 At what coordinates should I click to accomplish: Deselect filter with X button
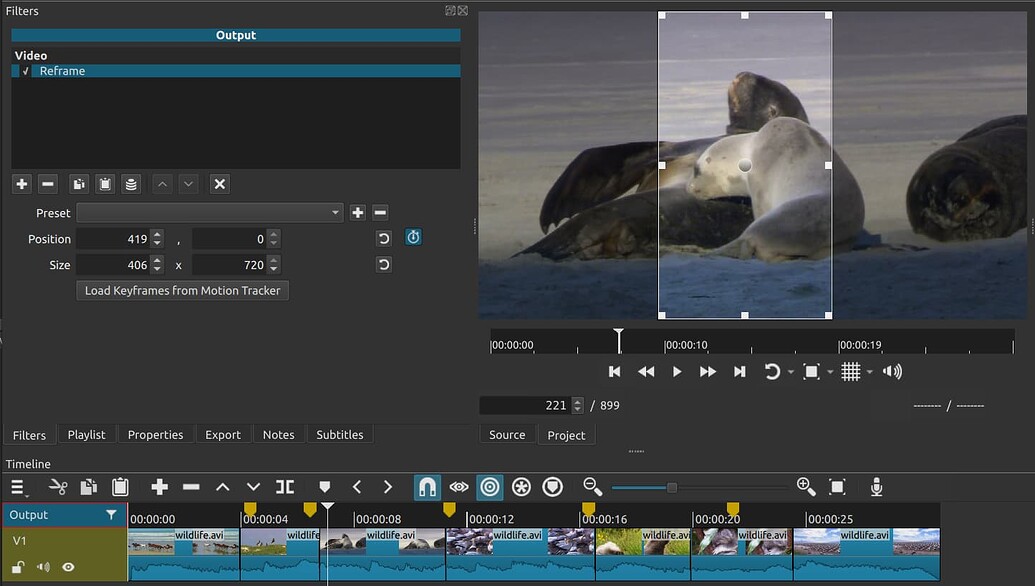click(220, 184)
